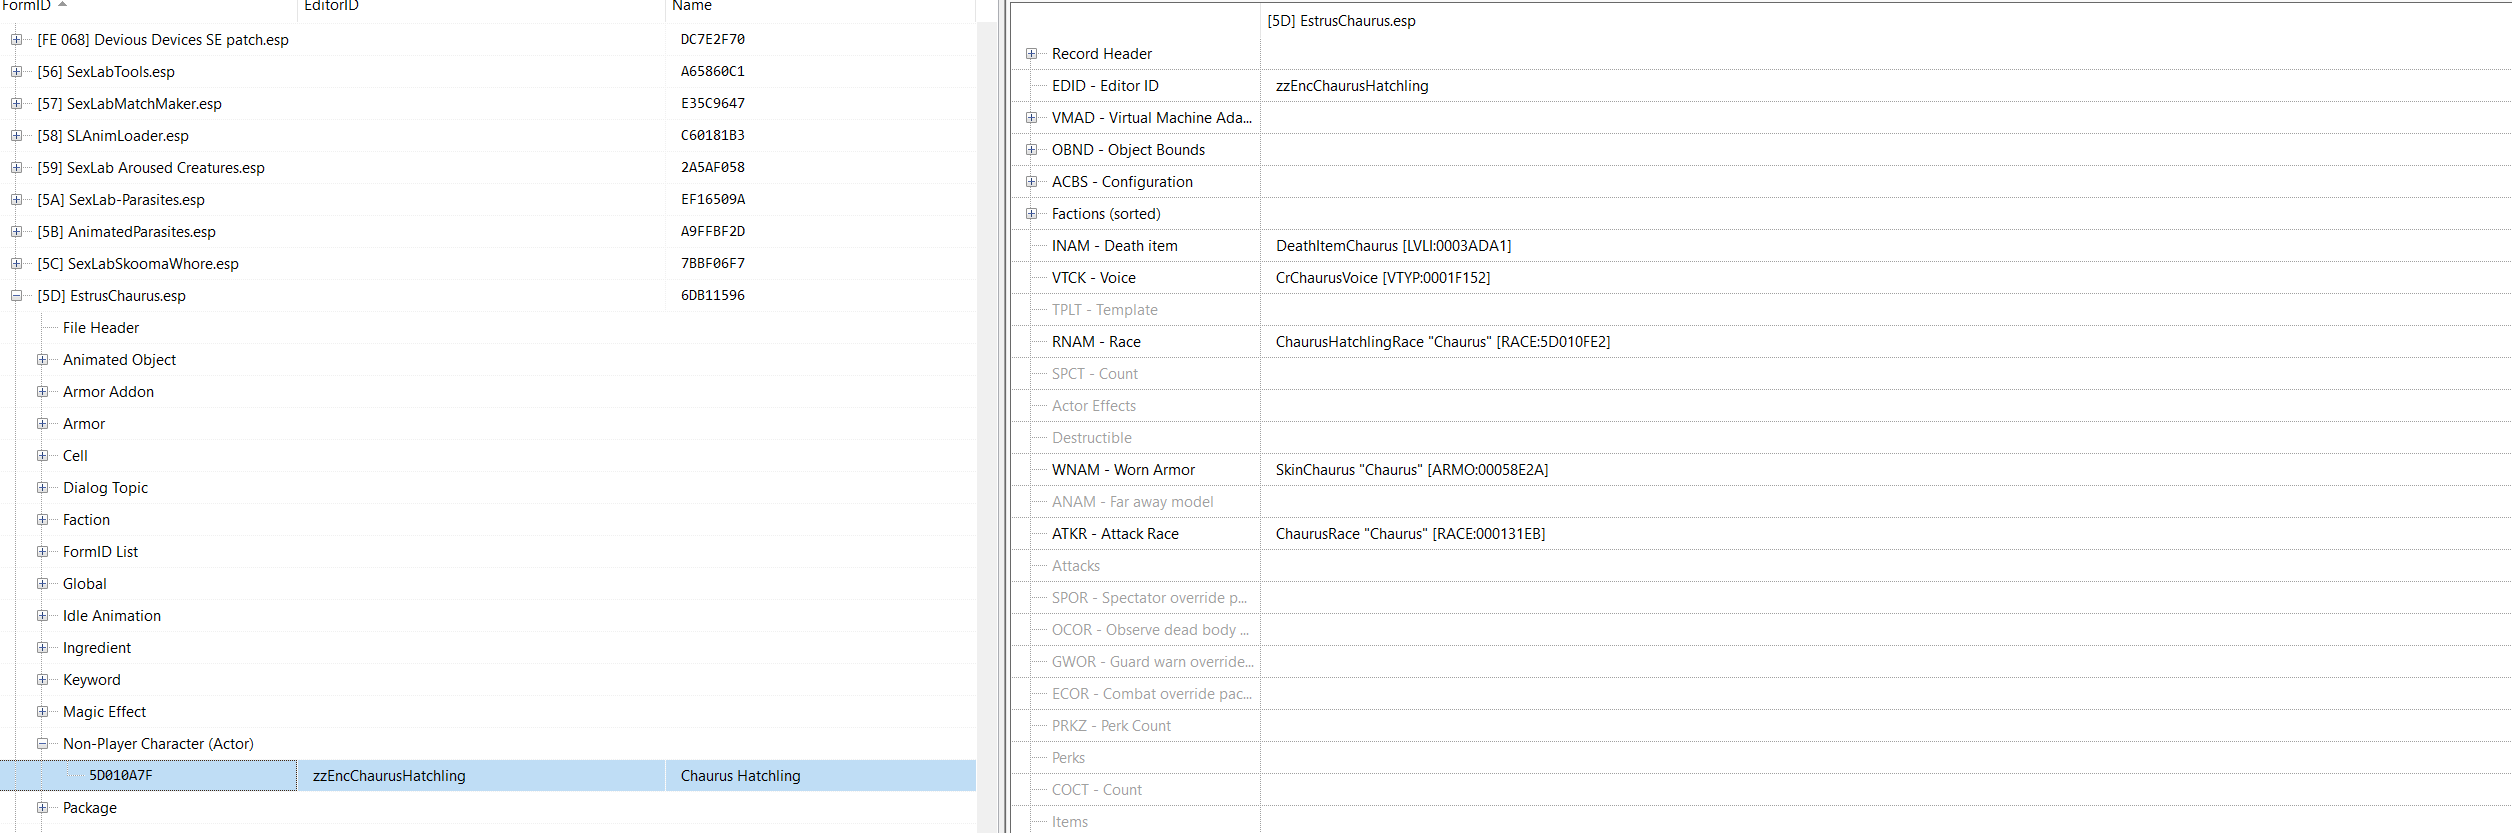Screen dimensions: 2512x833
Task: Expand ACBS Configuration row
Action: pyautogui.click(x=1031, y=182)
